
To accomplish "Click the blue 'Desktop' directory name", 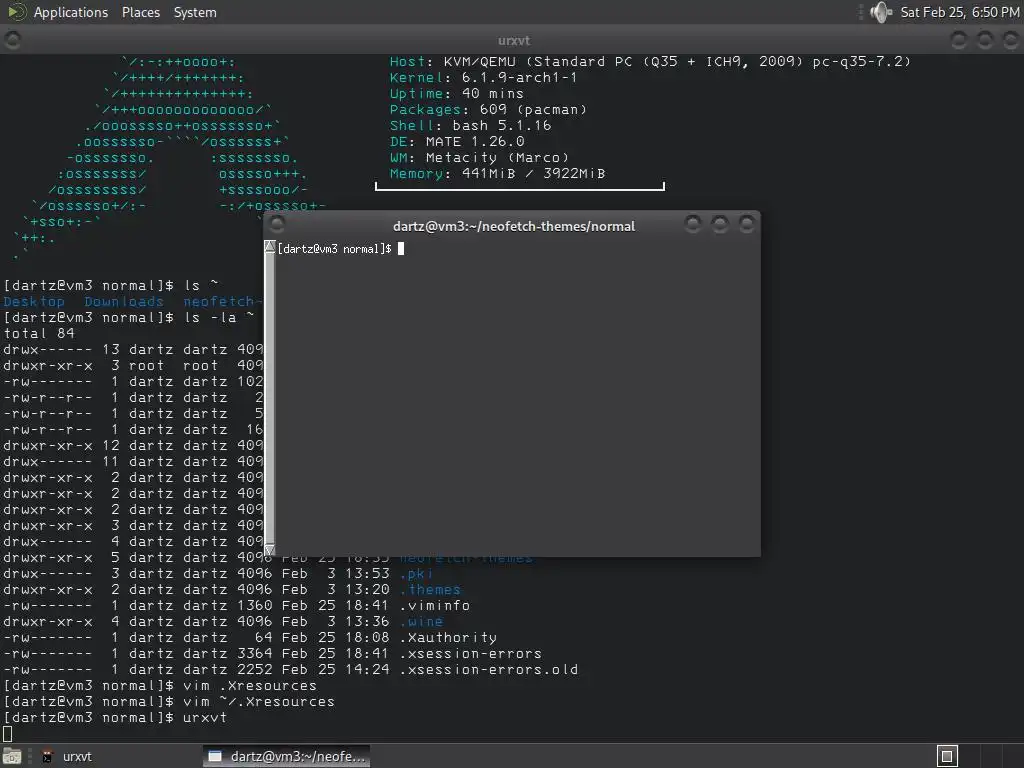I will click(34, 302).
